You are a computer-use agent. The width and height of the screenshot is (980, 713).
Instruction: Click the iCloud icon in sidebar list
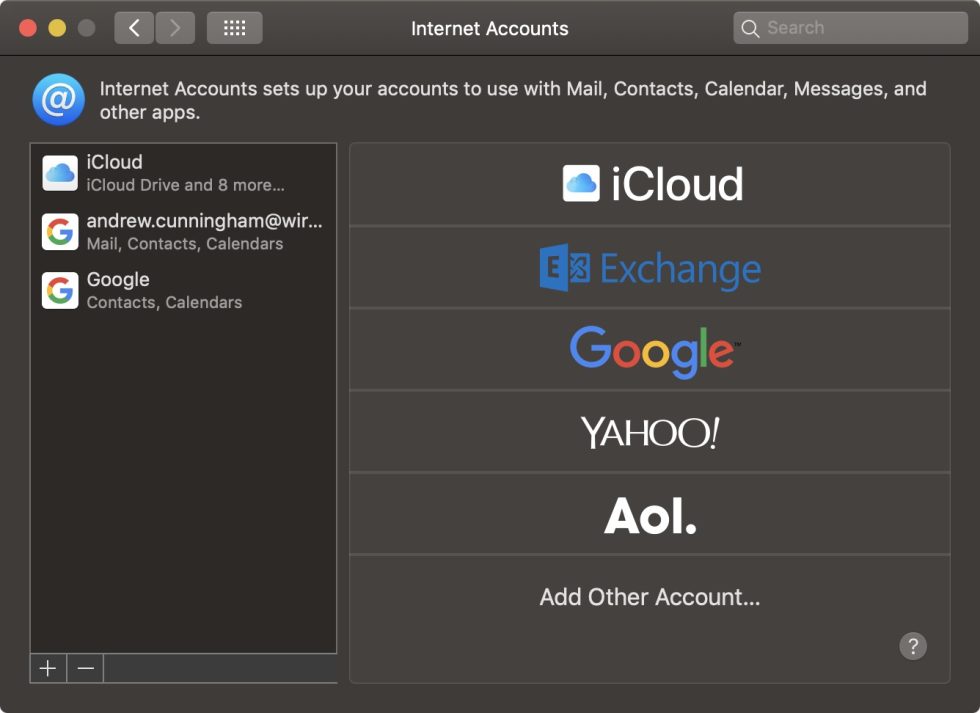60,173
